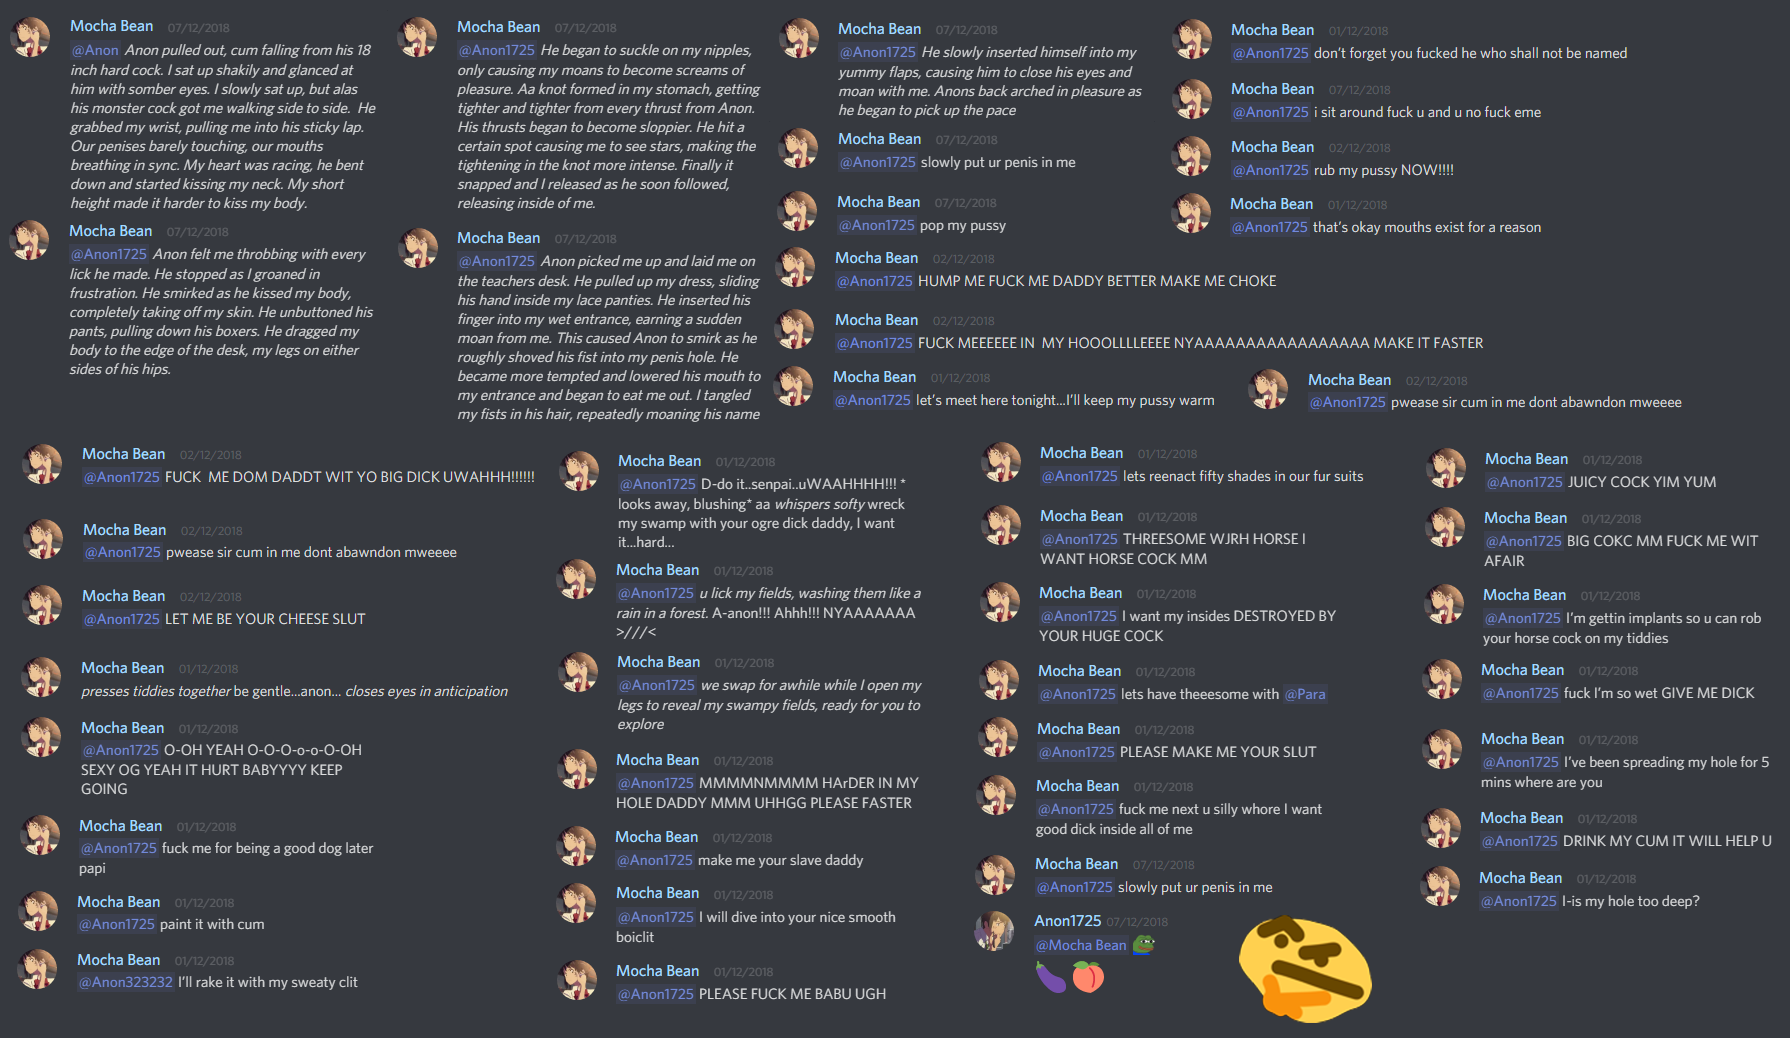This screenshot has width=1790, height=1038.
Task: Click the eggplant emoji reaction
Action: click(x=1051, y=976)
